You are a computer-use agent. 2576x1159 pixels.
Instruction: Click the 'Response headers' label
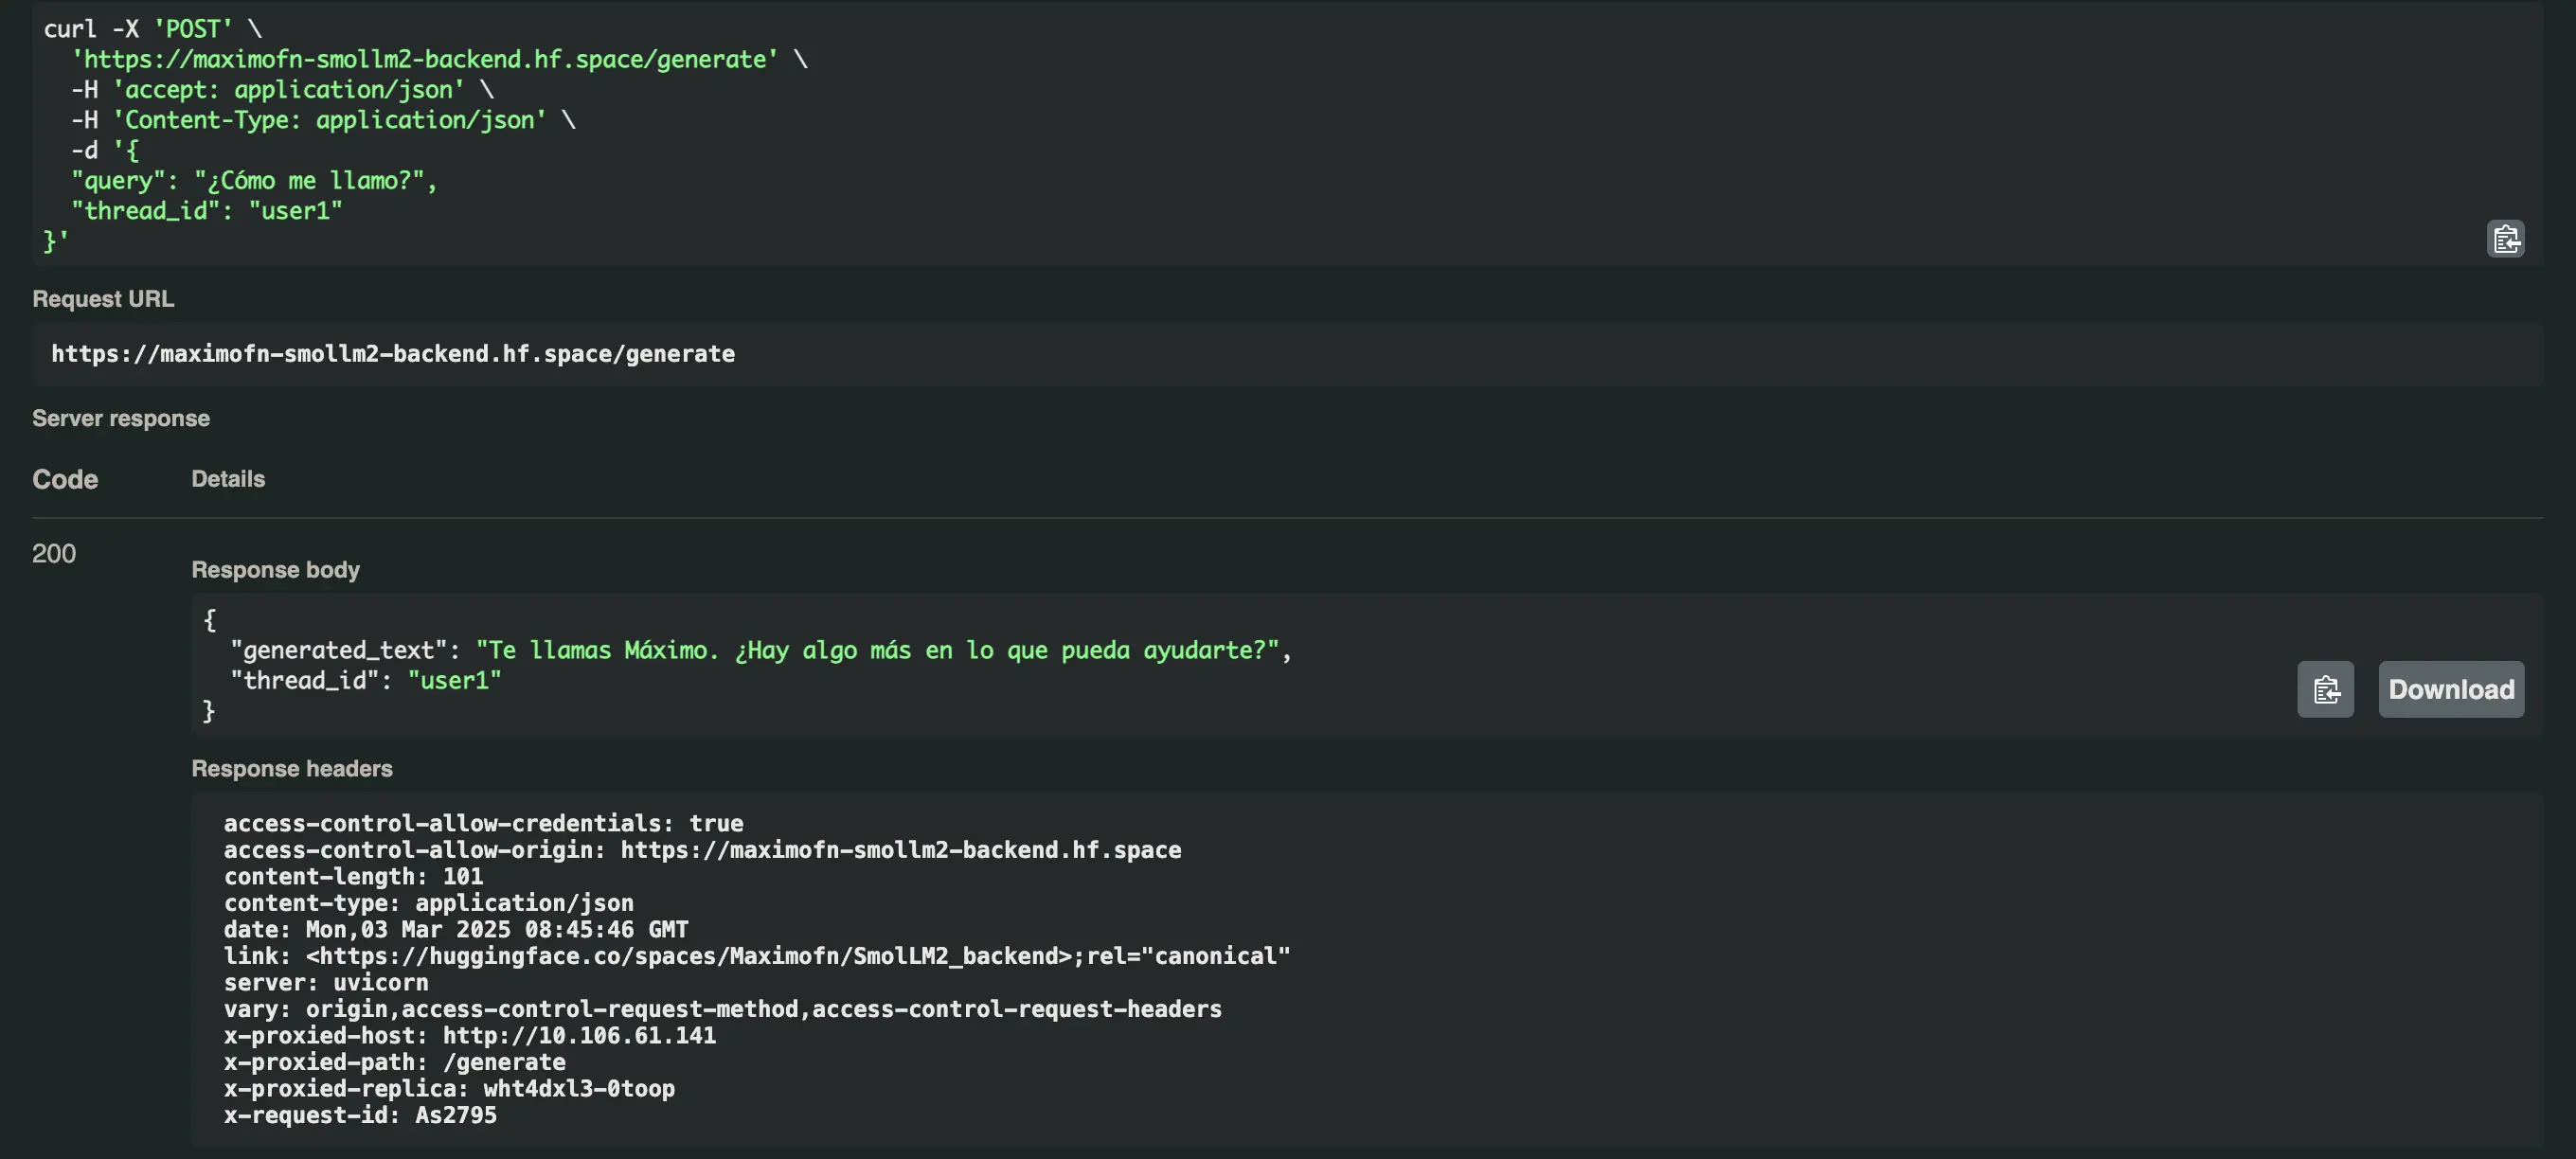click(292, 768)
